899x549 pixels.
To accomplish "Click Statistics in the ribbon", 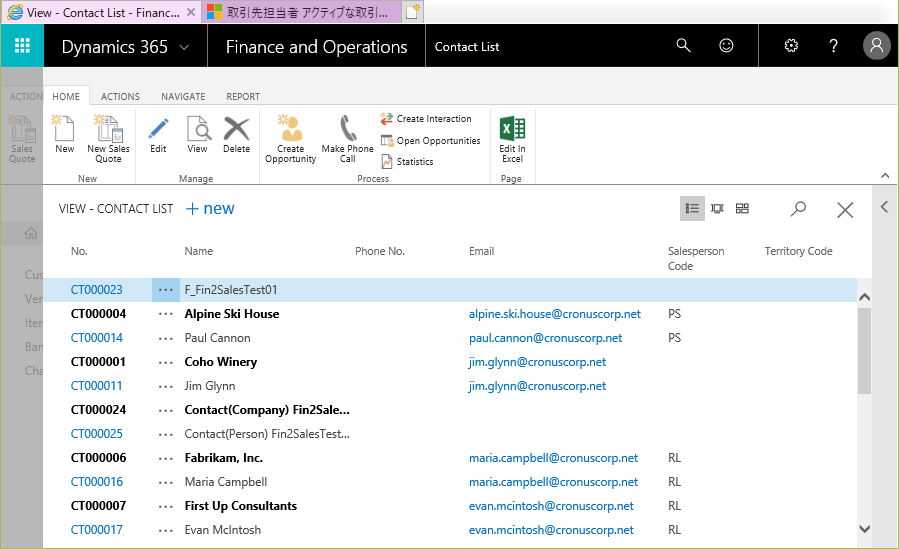I will click(x=406, y=162).
